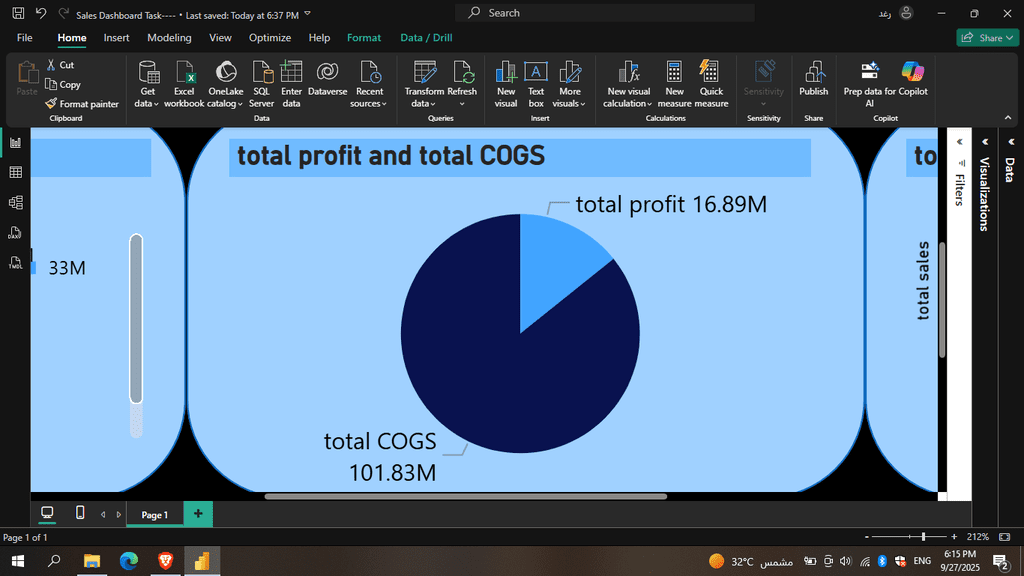Go to previous page tab arrow
1024x576 pixels.
[x=103, y=515]
